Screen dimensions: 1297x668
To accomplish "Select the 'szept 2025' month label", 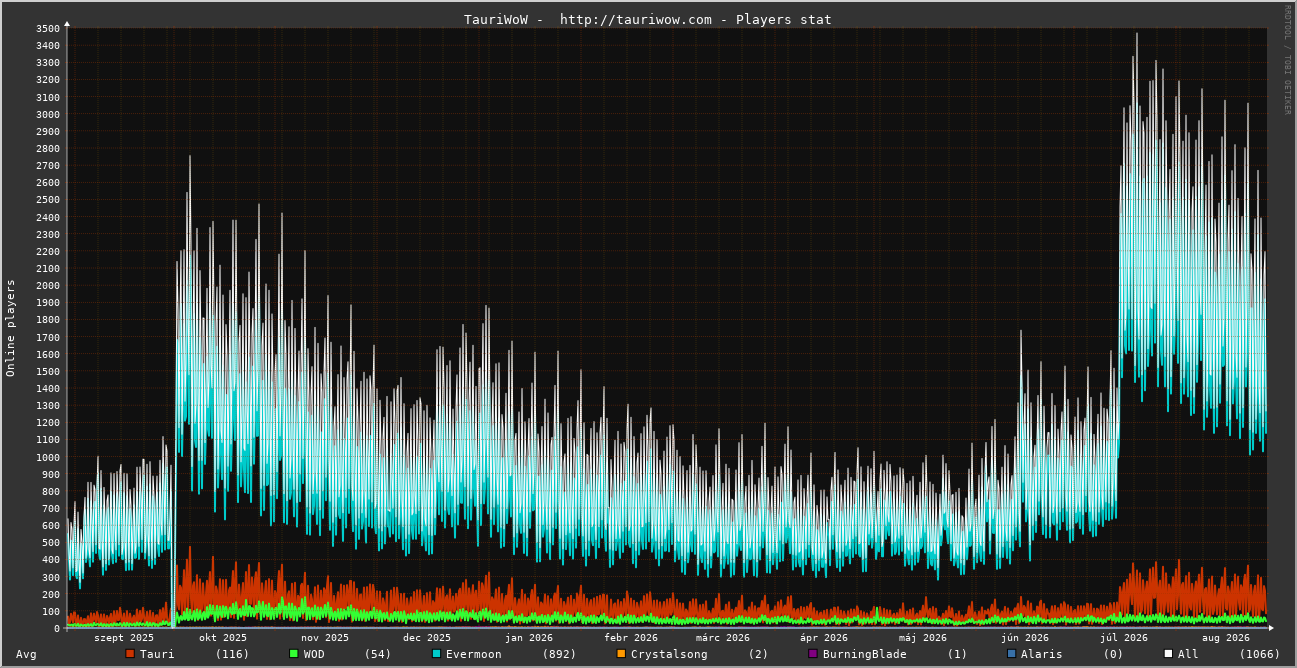I will coord(124,637).
